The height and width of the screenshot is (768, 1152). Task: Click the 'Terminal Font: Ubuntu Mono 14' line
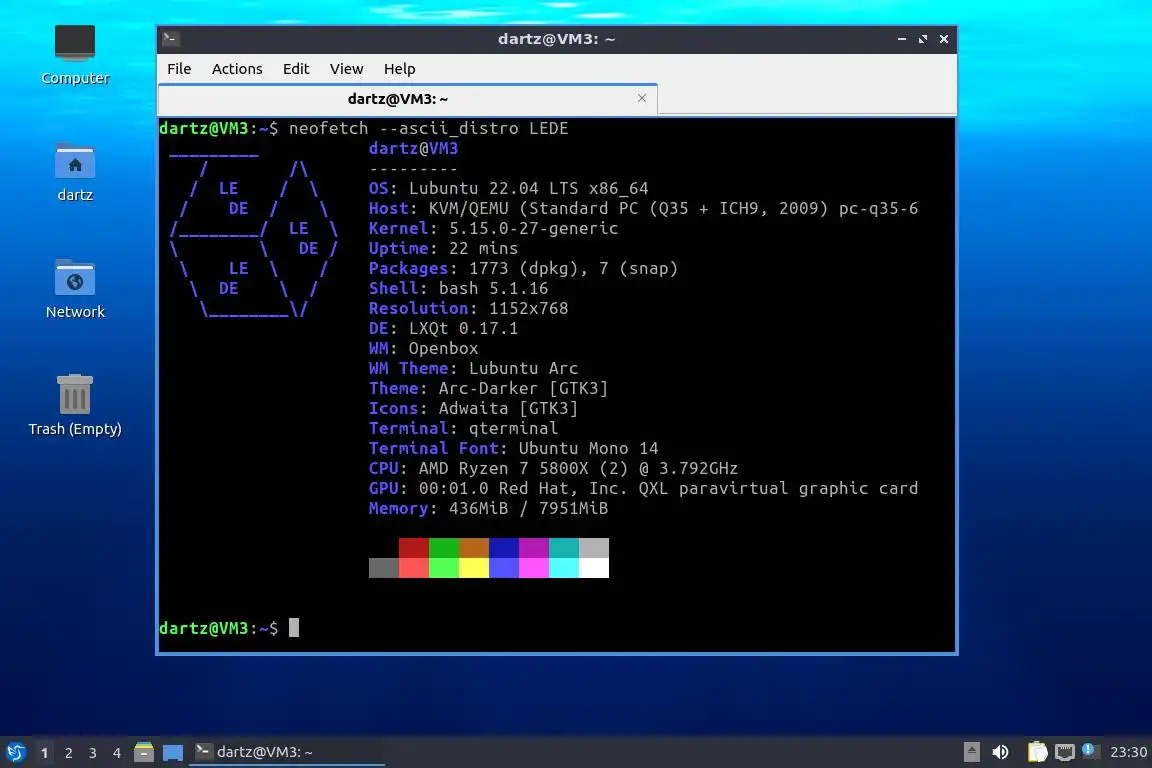514,448
